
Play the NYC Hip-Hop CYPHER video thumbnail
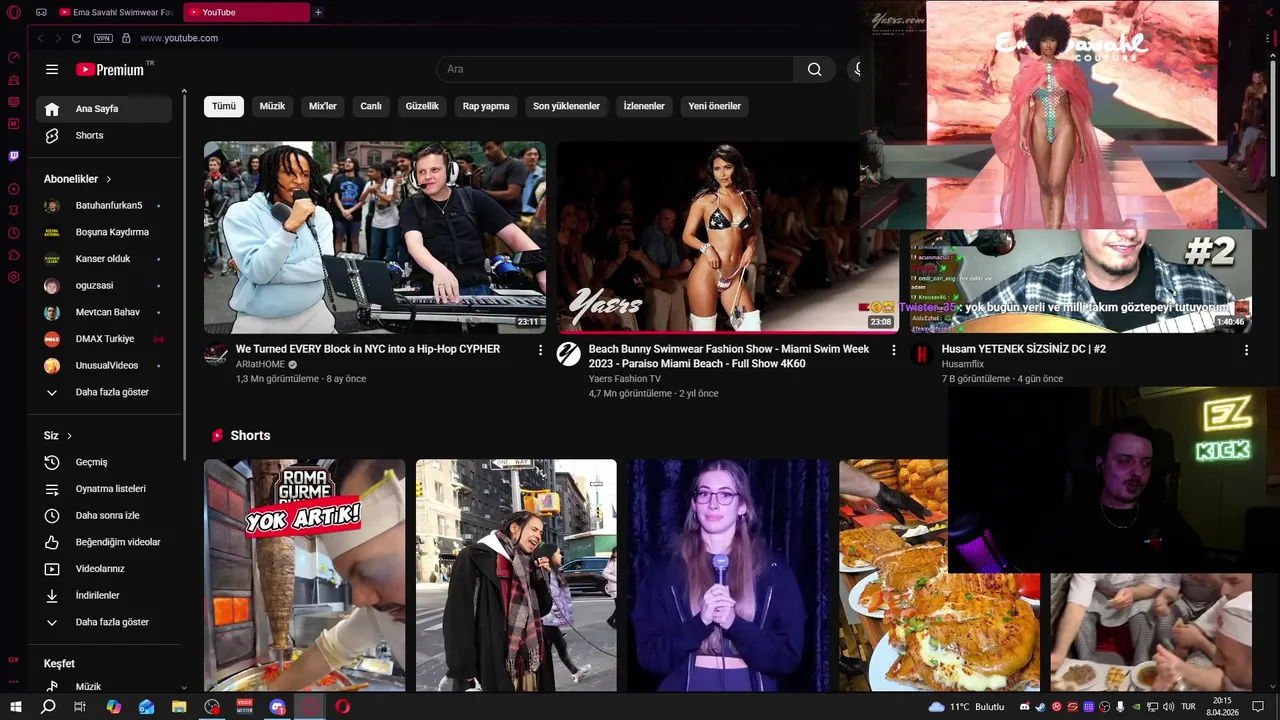(375, 237)
